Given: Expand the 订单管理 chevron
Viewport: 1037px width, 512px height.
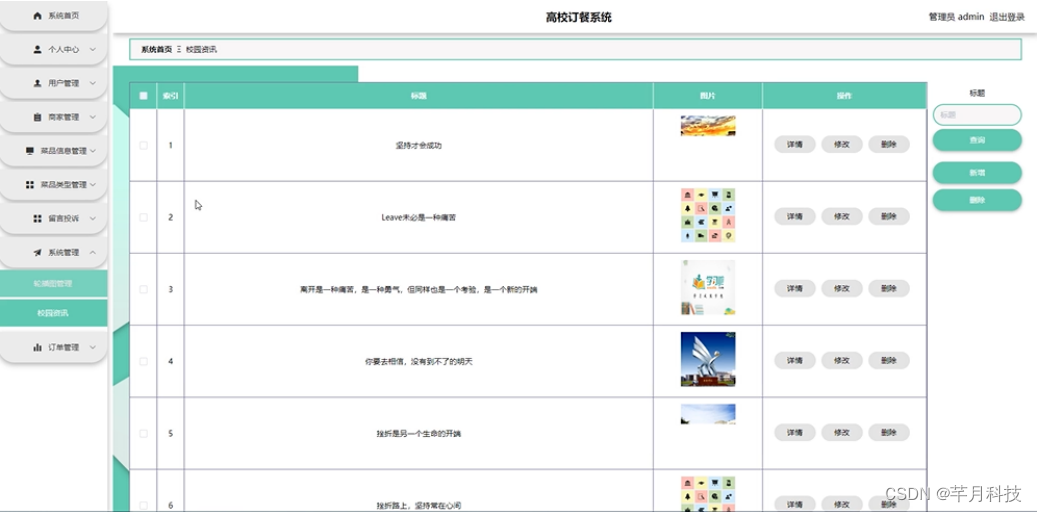Looking at the screenshot, I should point(93,347).
